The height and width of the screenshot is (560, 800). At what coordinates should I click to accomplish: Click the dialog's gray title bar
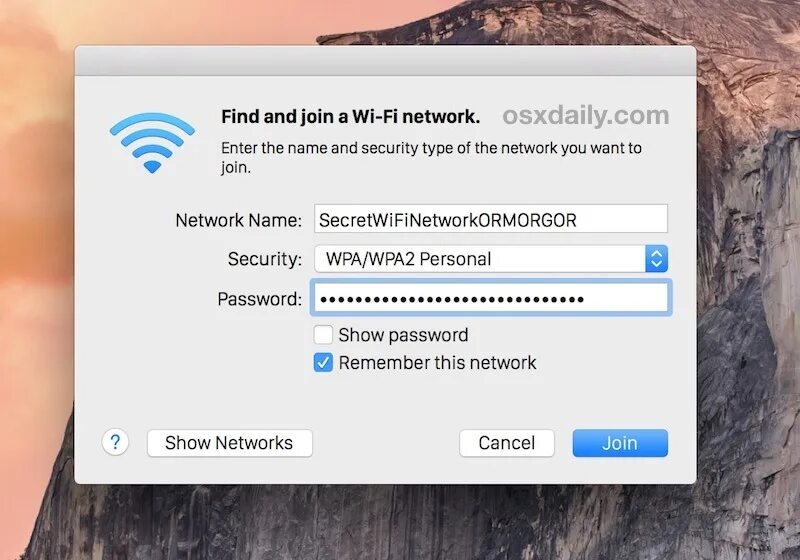click(x=385, y=61)
